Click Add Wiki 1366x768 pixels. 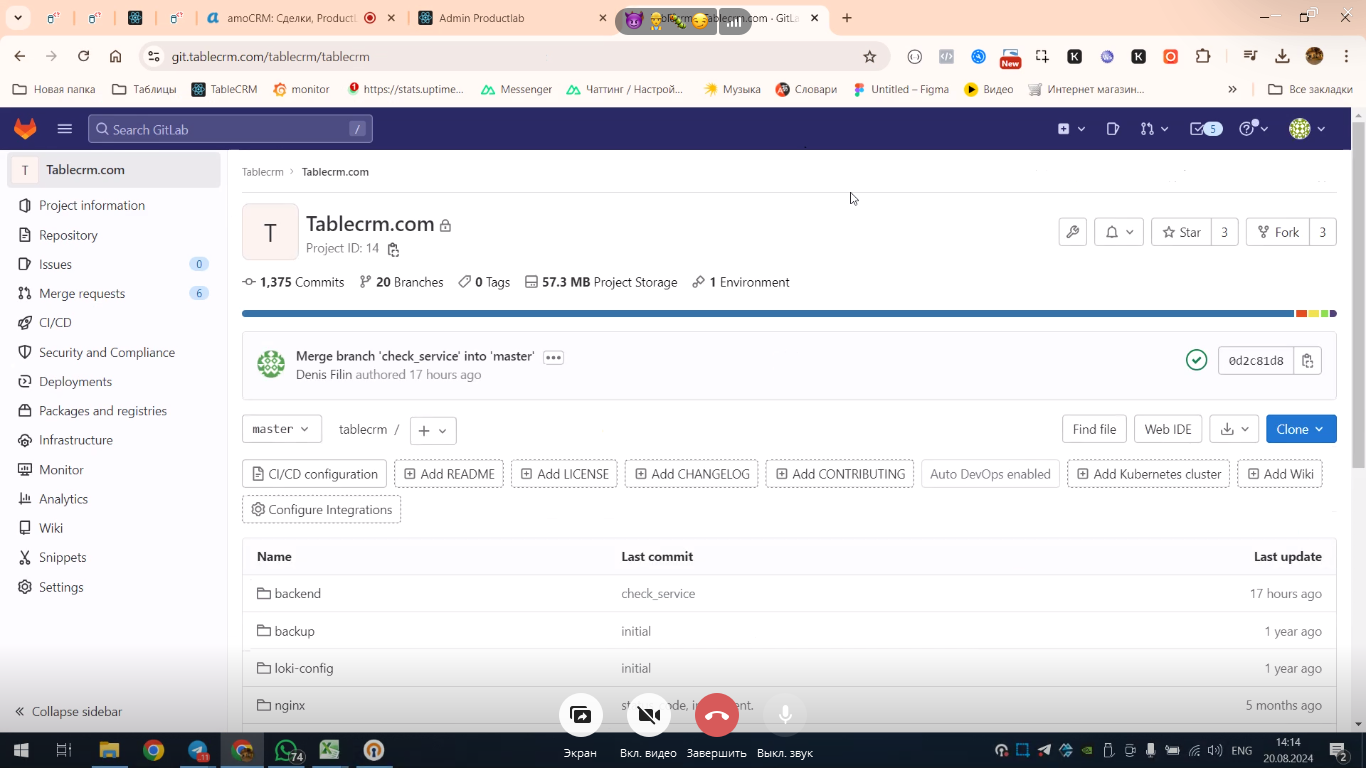1280,474
